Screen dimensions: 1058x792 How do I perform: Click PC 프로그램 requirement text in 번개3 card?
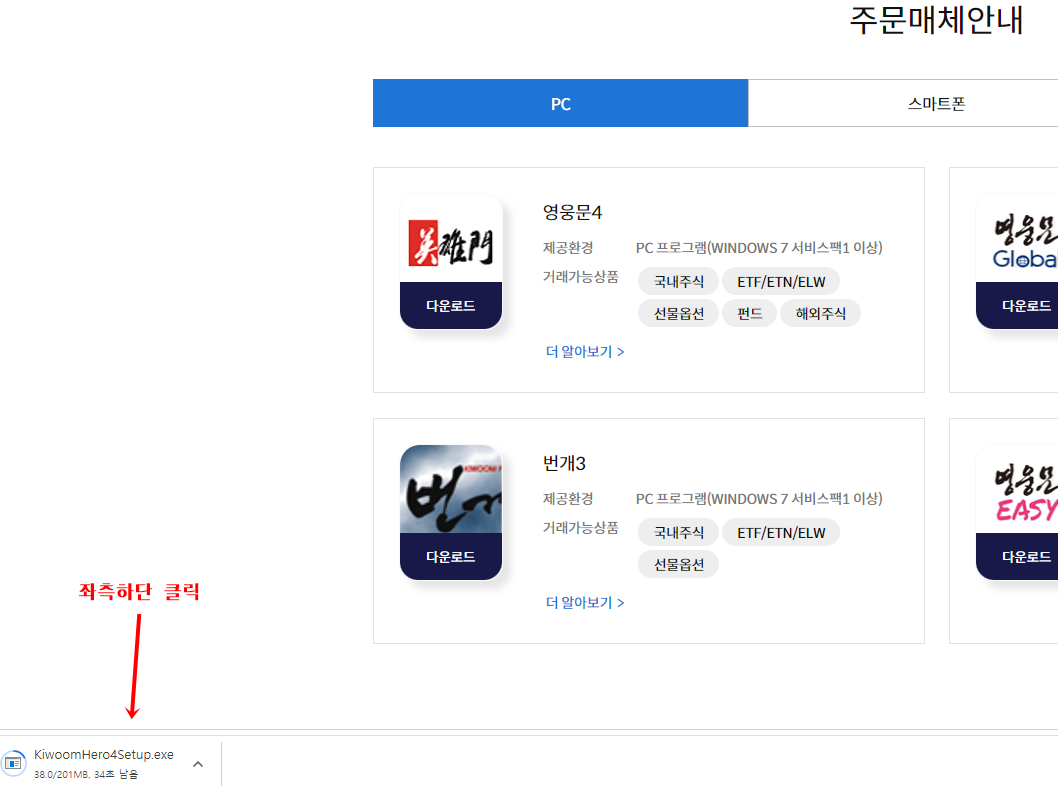click(x=759, y=499)
